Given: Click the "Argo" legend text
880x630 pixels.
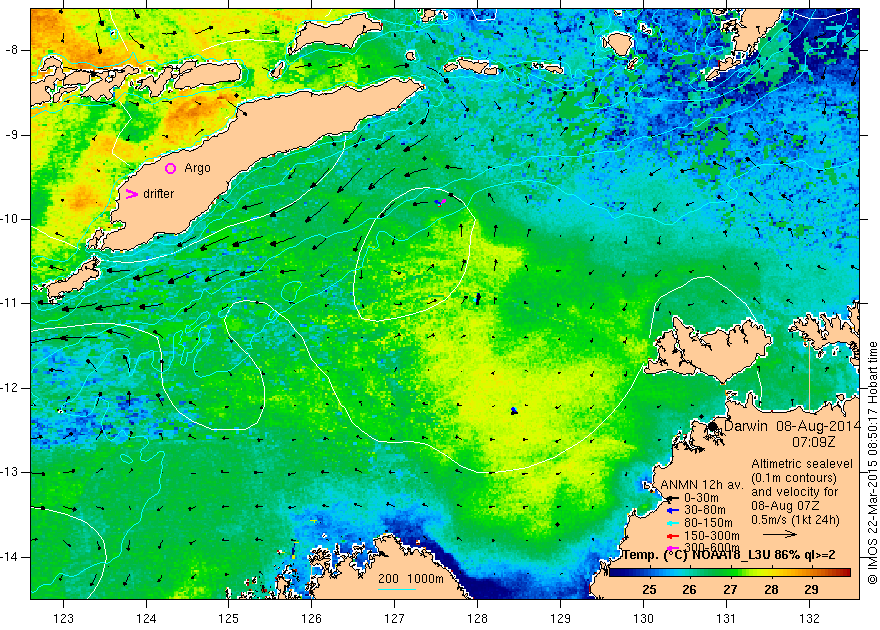Looking at the screenshot, I should pyautogui.click(x=197, y=168).
